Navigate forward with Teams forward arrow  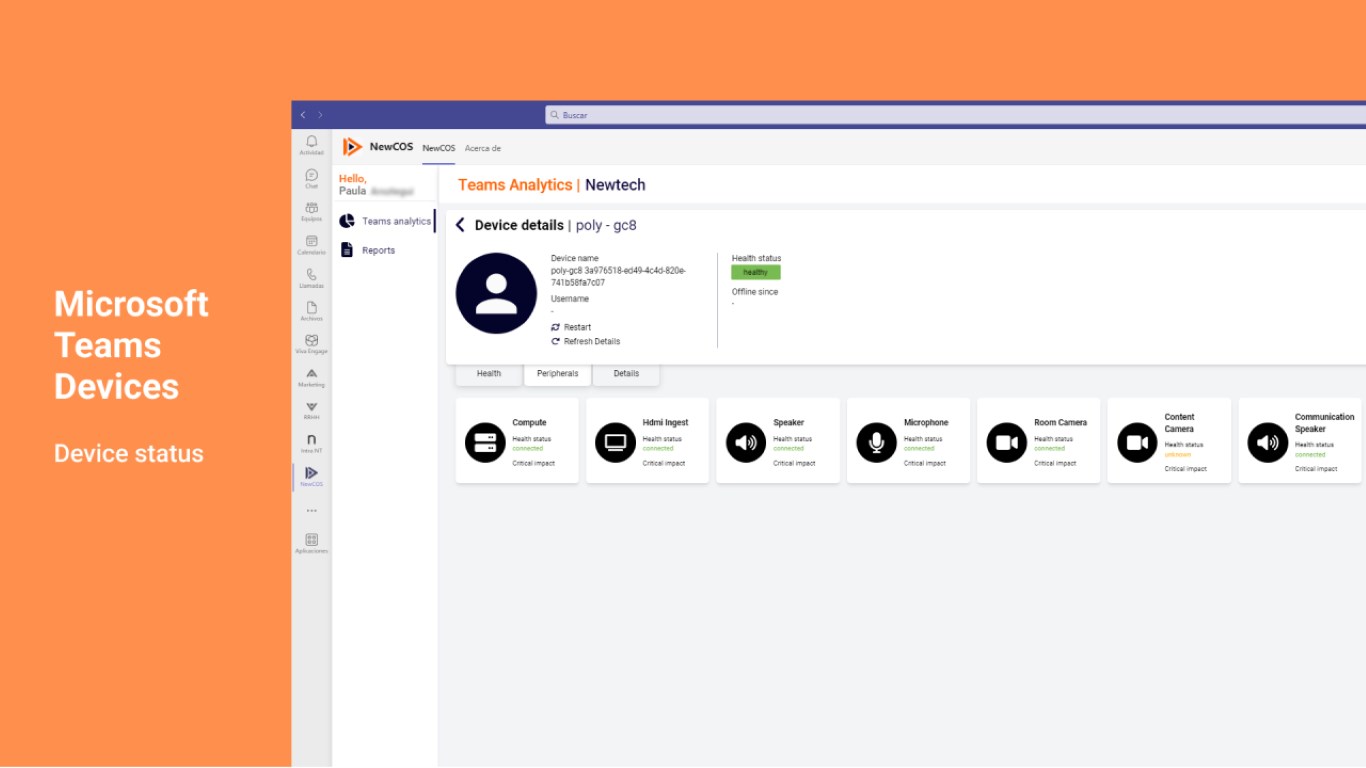coord(320,115)
